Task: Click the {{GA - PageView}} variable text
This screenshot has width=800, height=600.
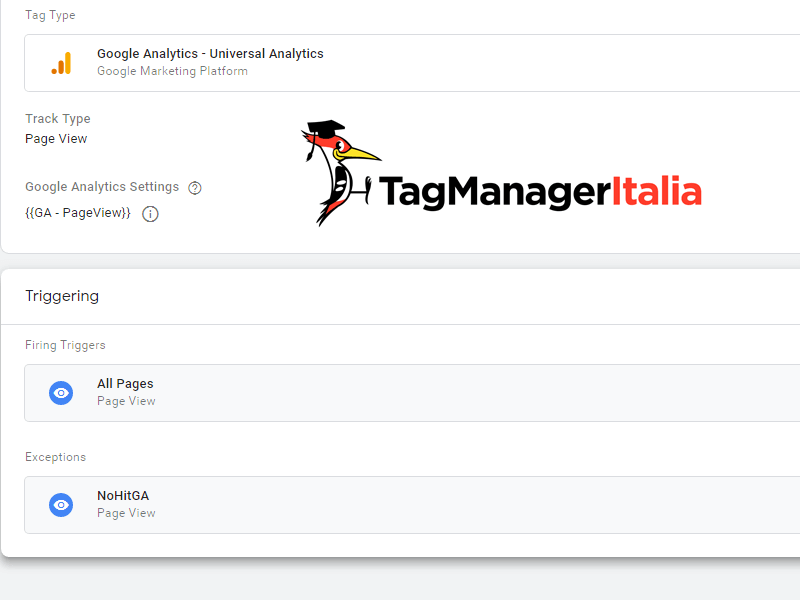Action: point(78,213)
